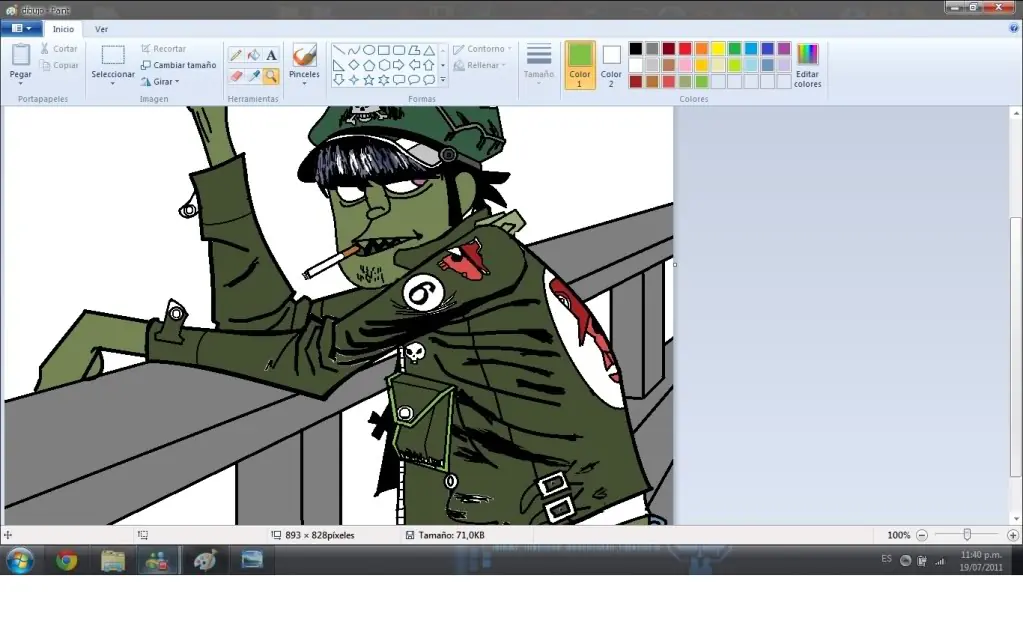Choose the oval shape

(x=369, y=50)
